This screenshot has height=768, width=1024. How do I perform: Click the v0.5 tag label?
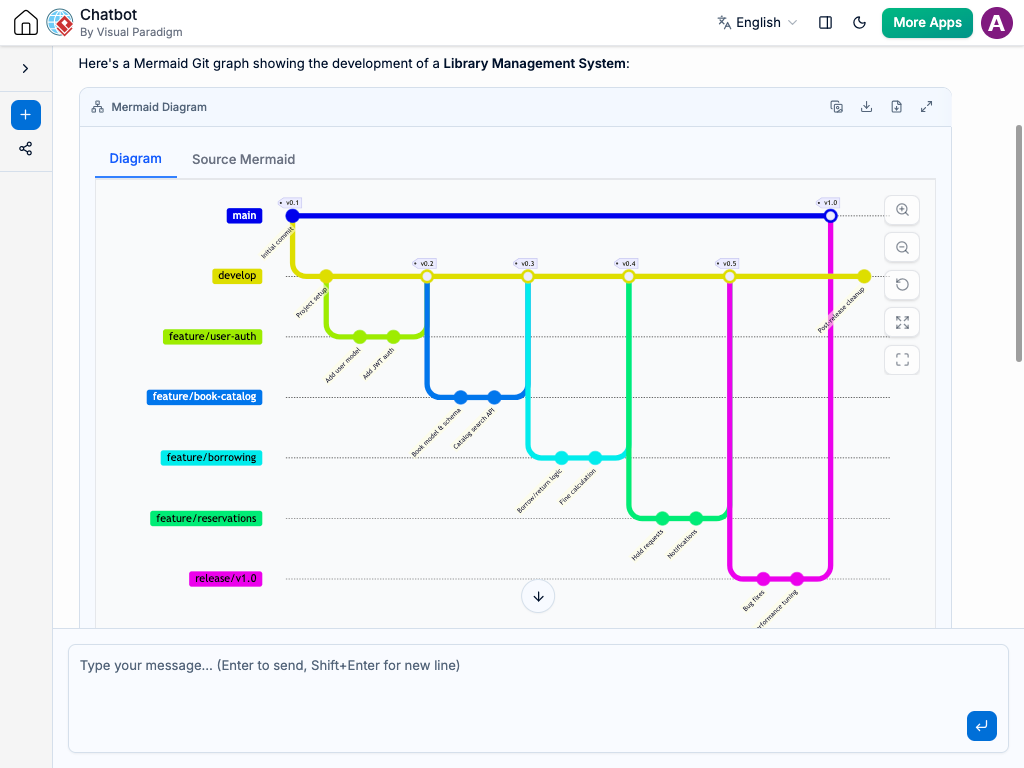(x=728, y=264)
